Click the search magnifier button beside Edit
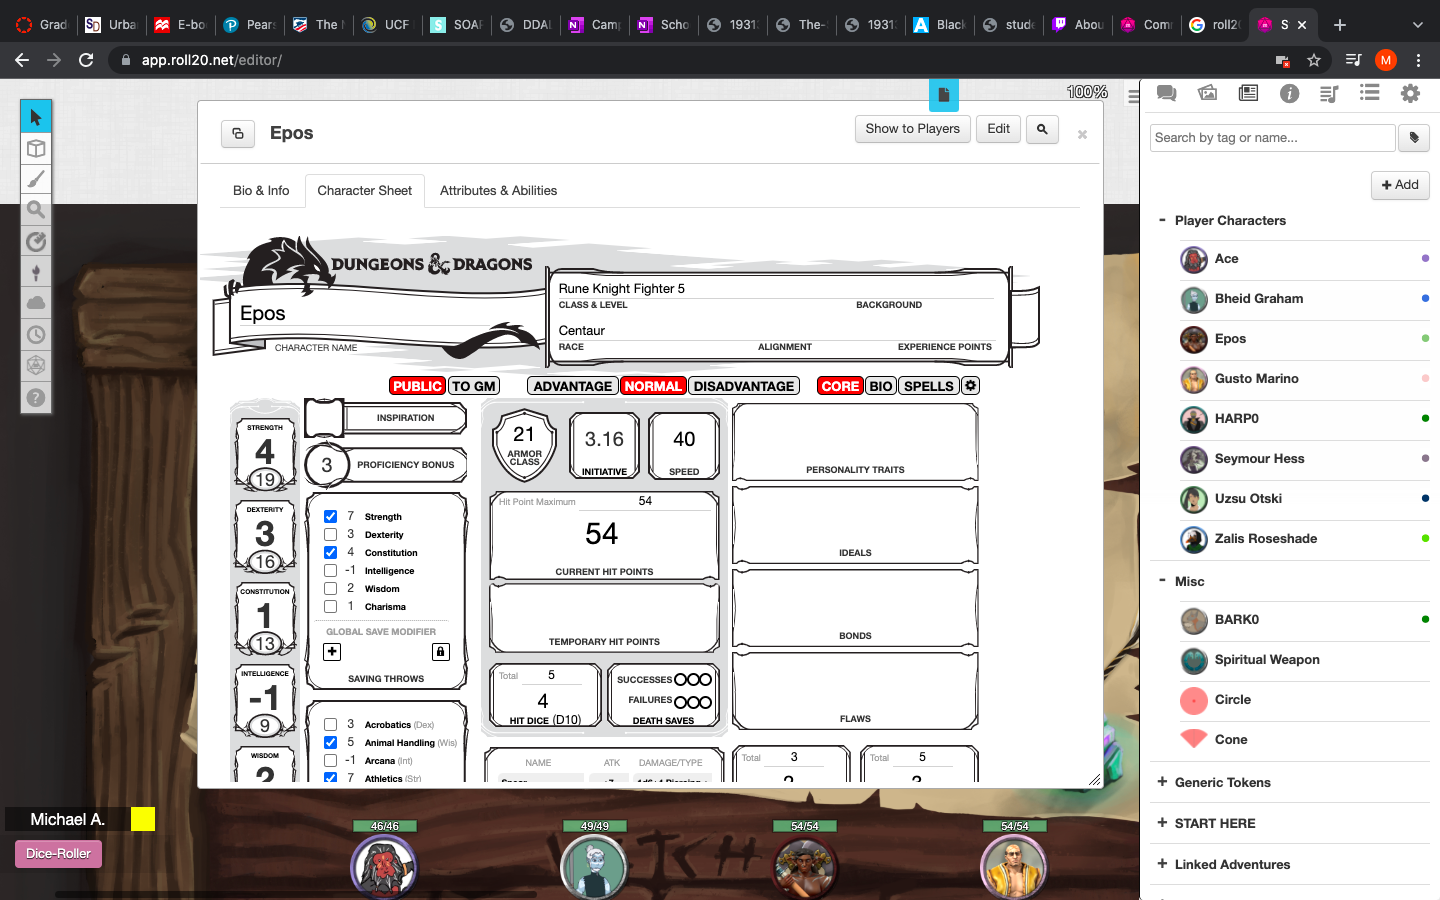This screenshot has width=1440, height=900. tap(1042, 129)
